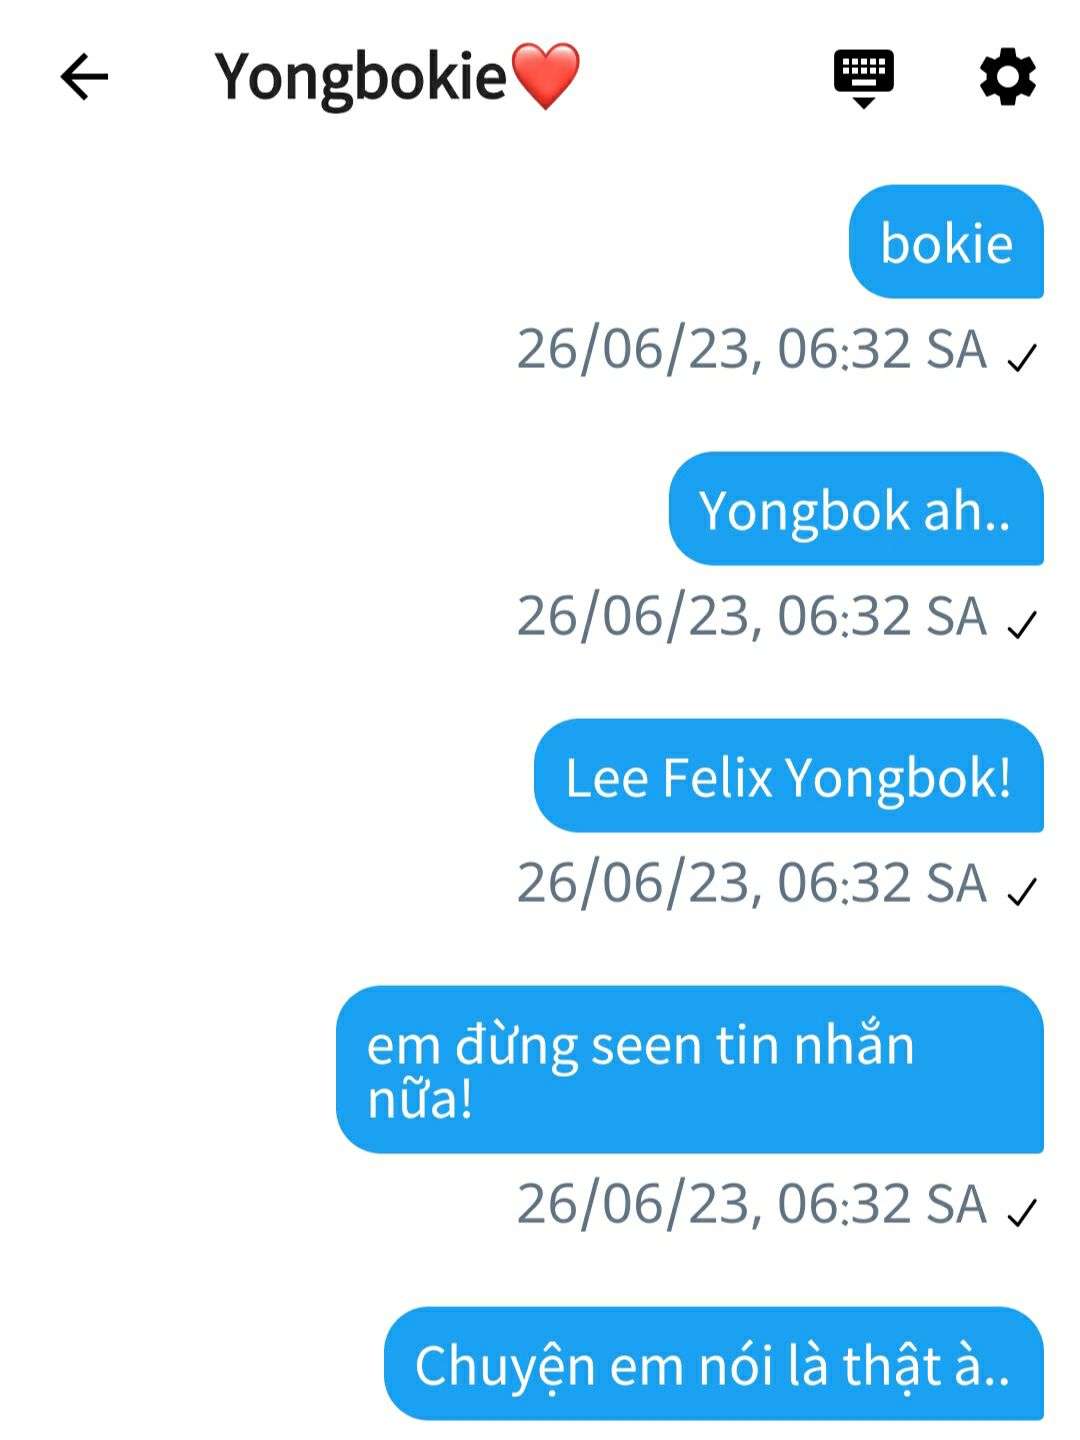Viewport: 1080px width, 1440px height.
Task: Tap the checkmark under 'Lee Felix Yongbok!' message
Action: pos(1022,892)
